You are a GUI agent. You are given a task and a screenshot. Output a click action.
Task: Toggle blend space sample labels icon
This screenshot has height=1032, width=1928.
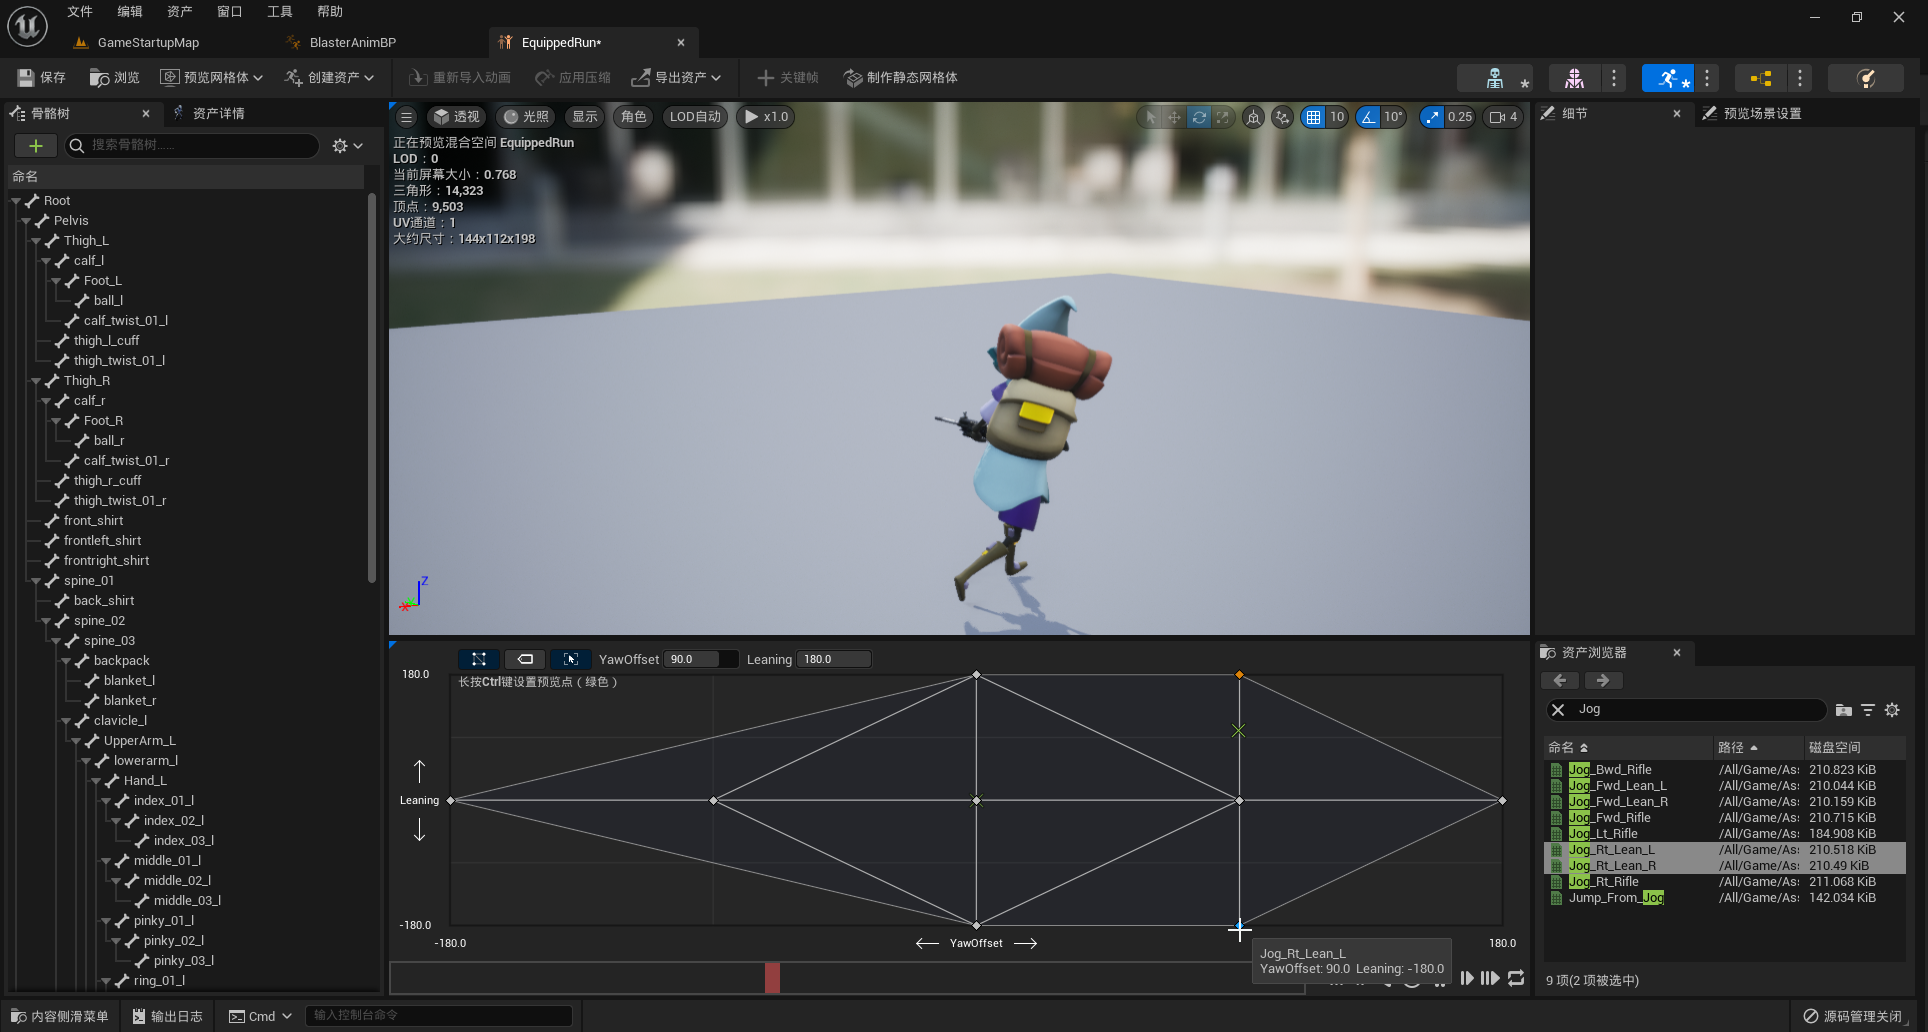pyautogui.click(x=525, y=659)
